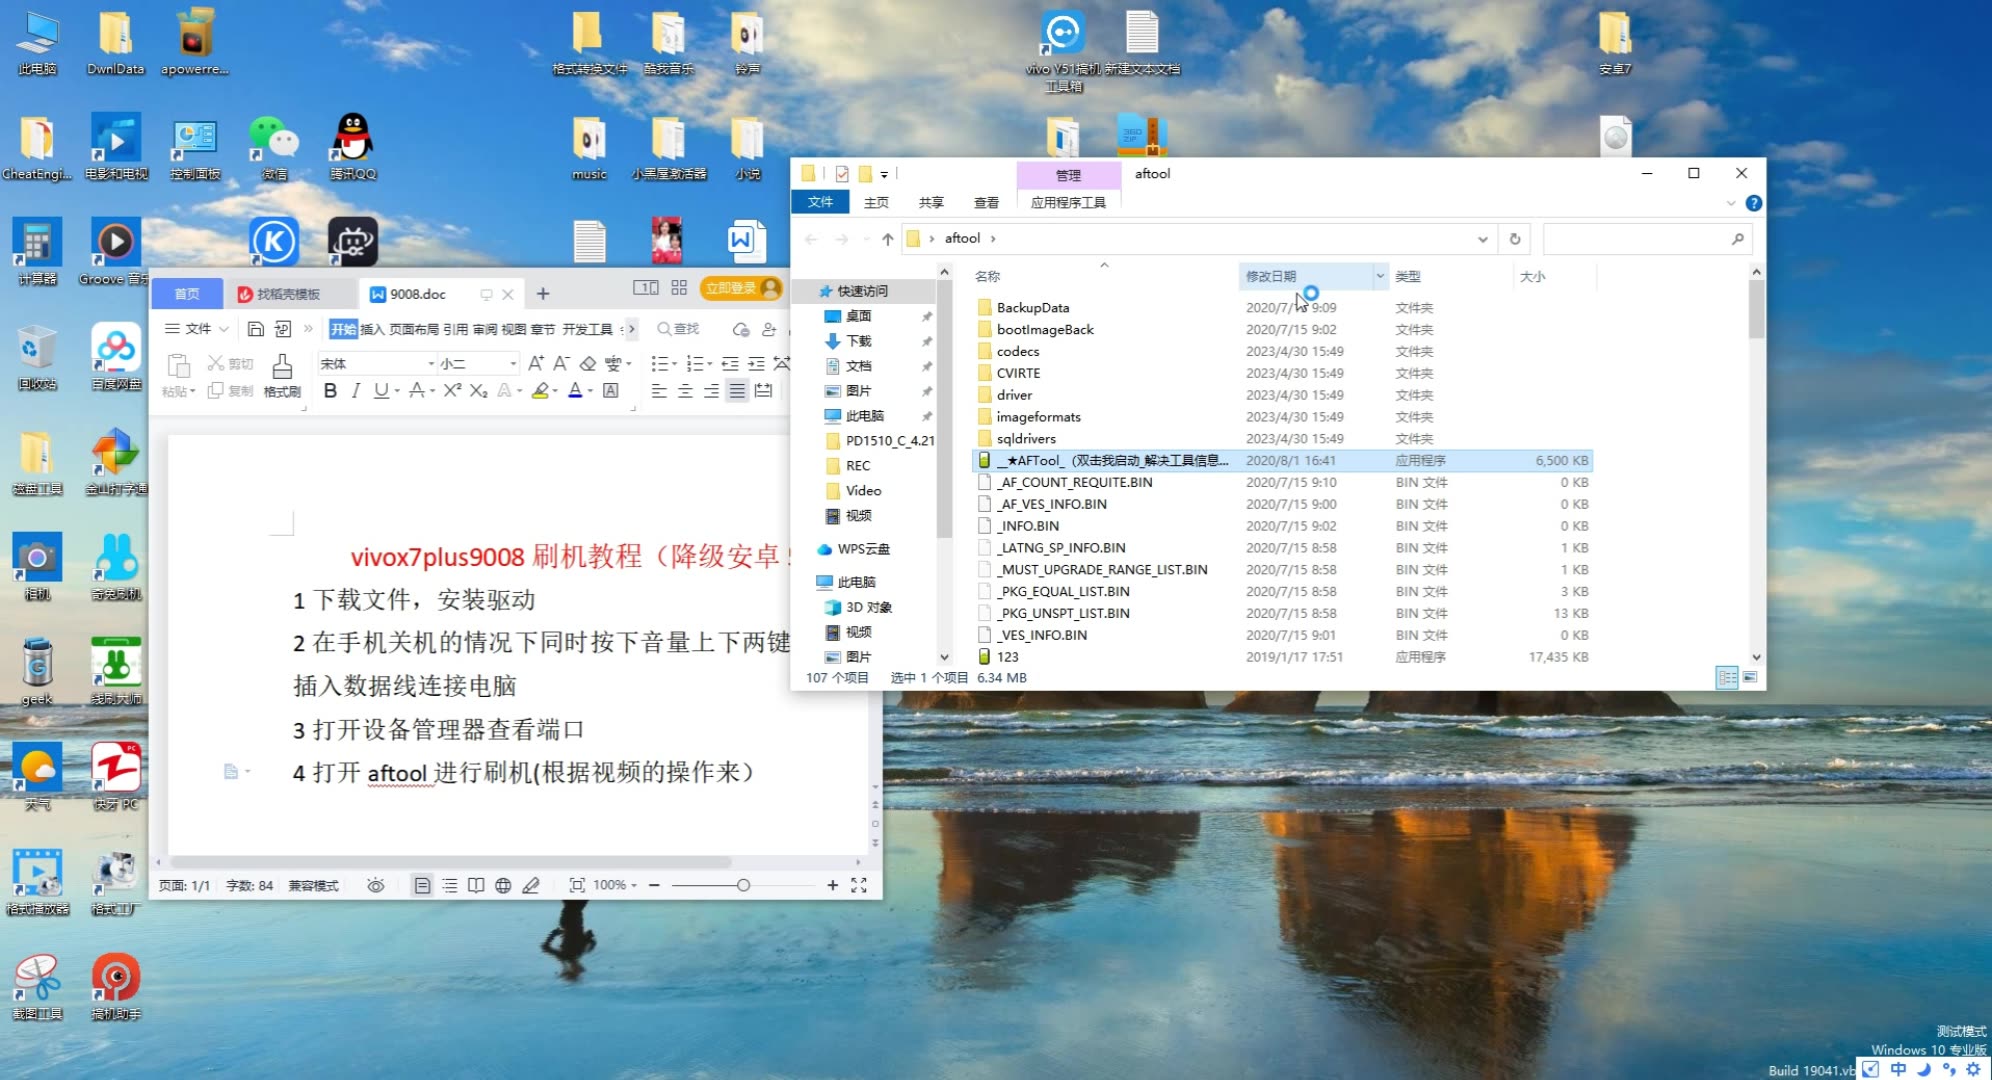This screenshot has width=1992, height=1080.
Task: Click the Paste clipboard icon
Action: [x=179, y=366]
